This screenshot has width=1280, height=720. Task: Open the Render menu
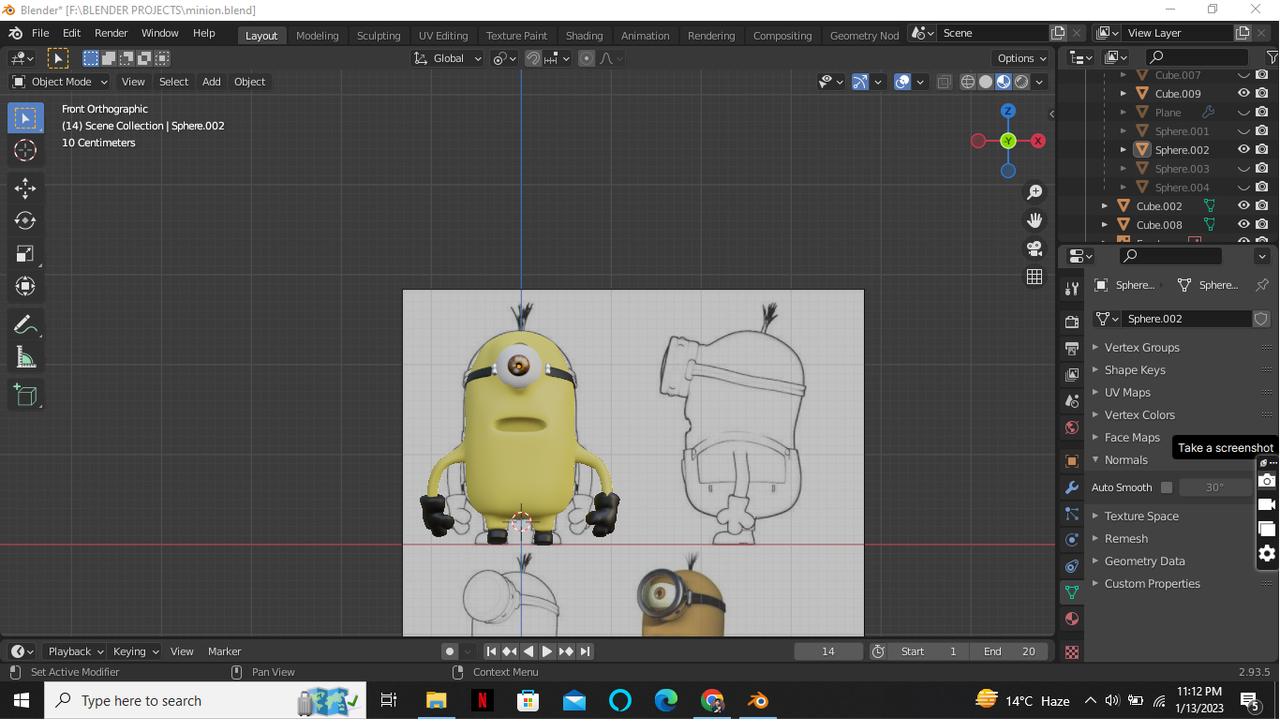tap(111, 33)
